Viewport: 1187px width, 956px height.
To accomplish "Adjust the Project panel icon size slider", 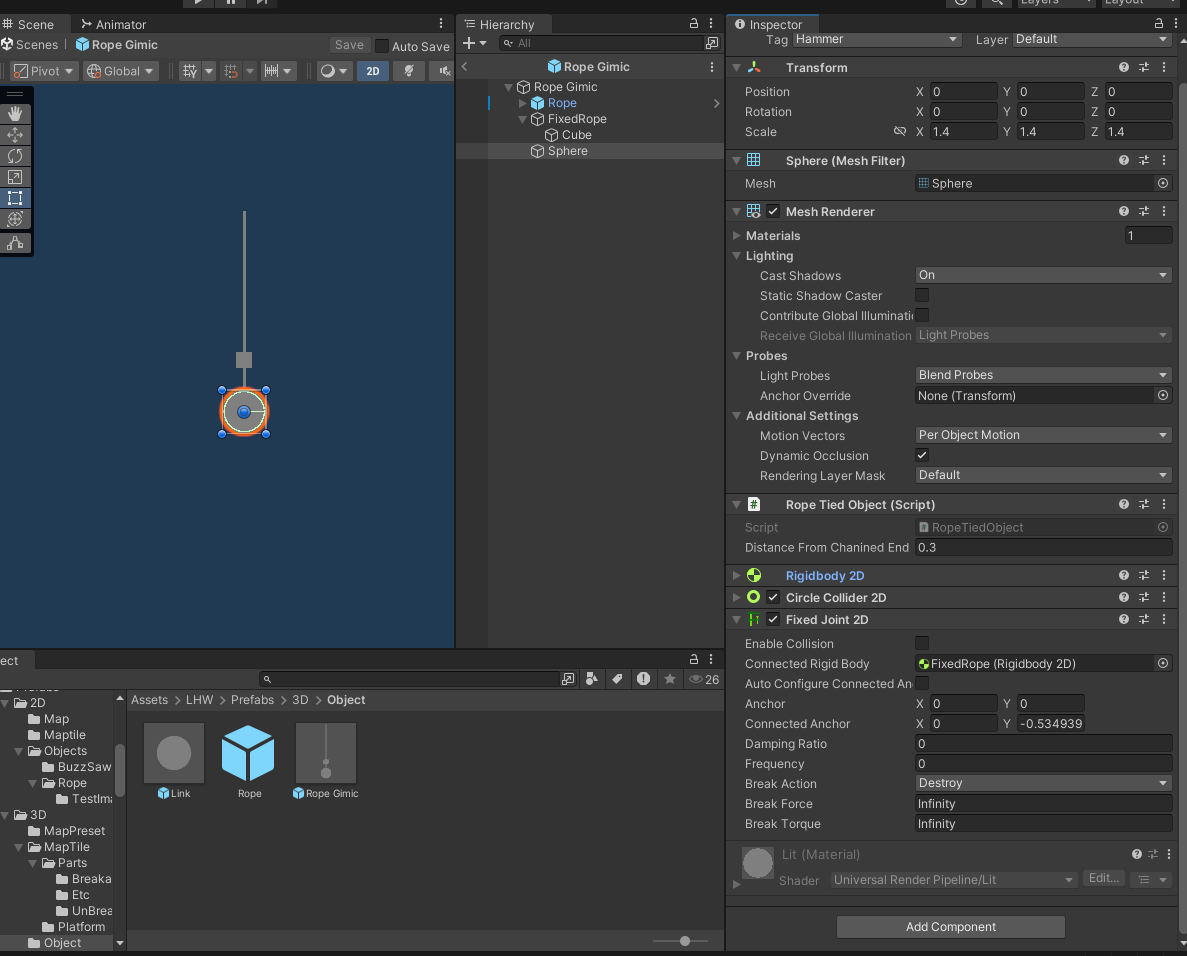I will pos(684,941).
